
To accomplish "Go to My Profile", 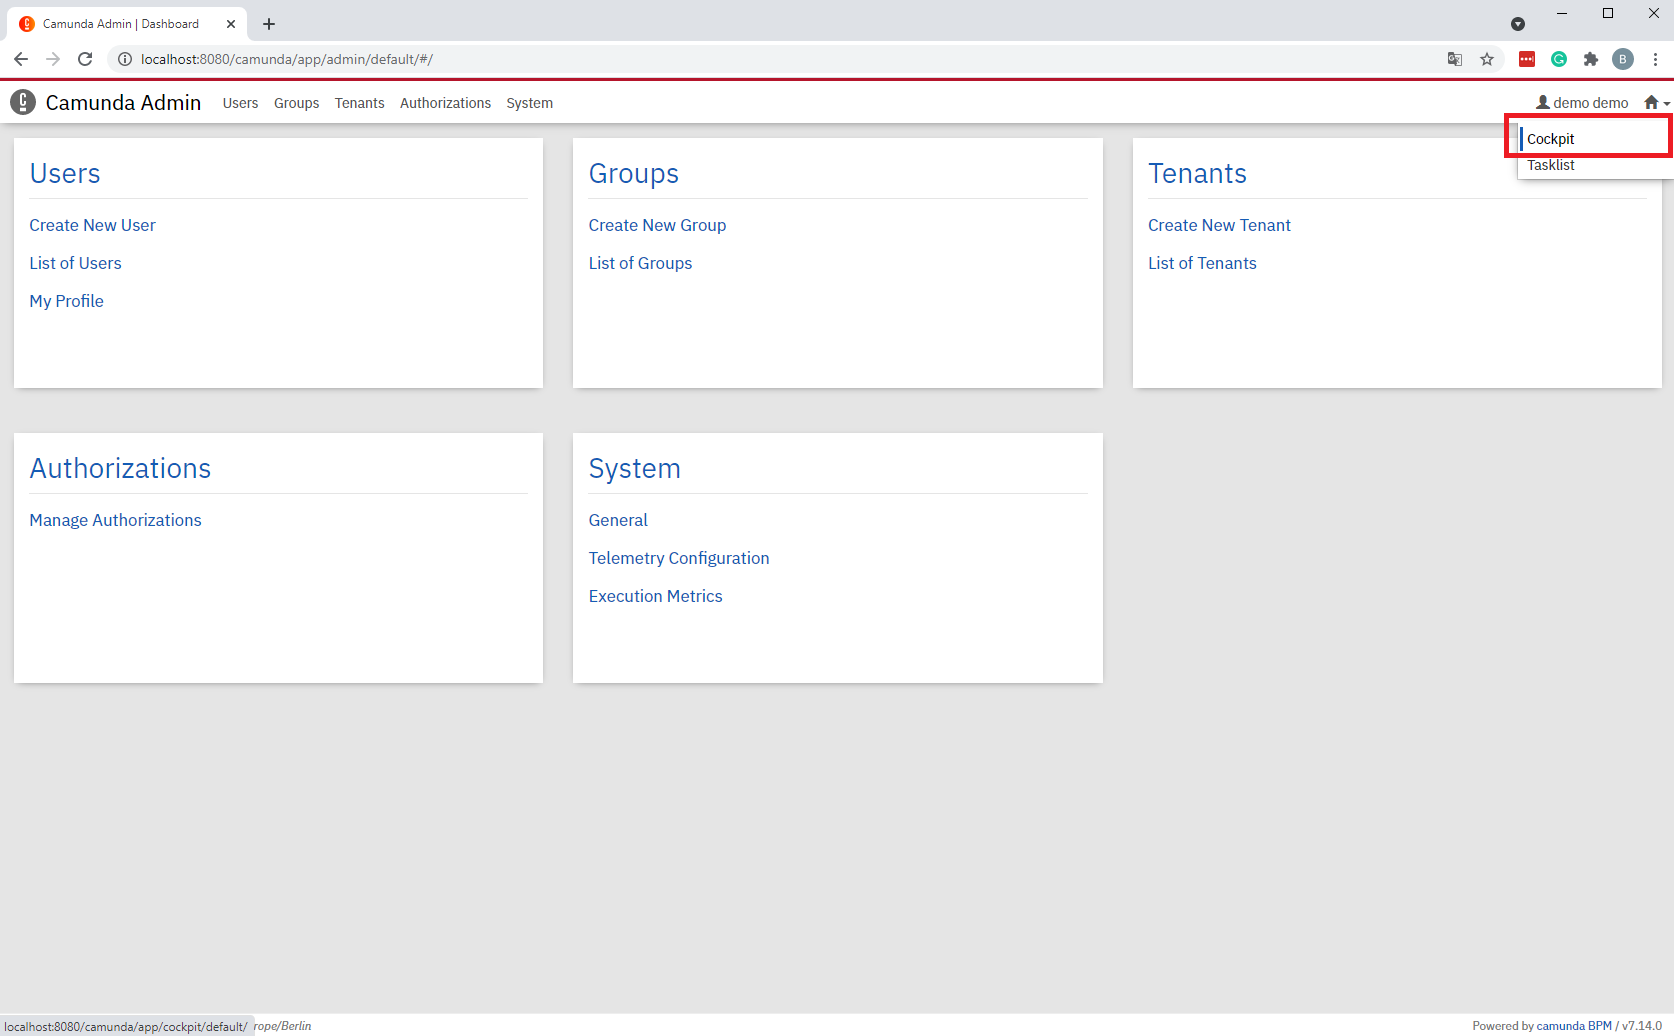I will 66,301.
